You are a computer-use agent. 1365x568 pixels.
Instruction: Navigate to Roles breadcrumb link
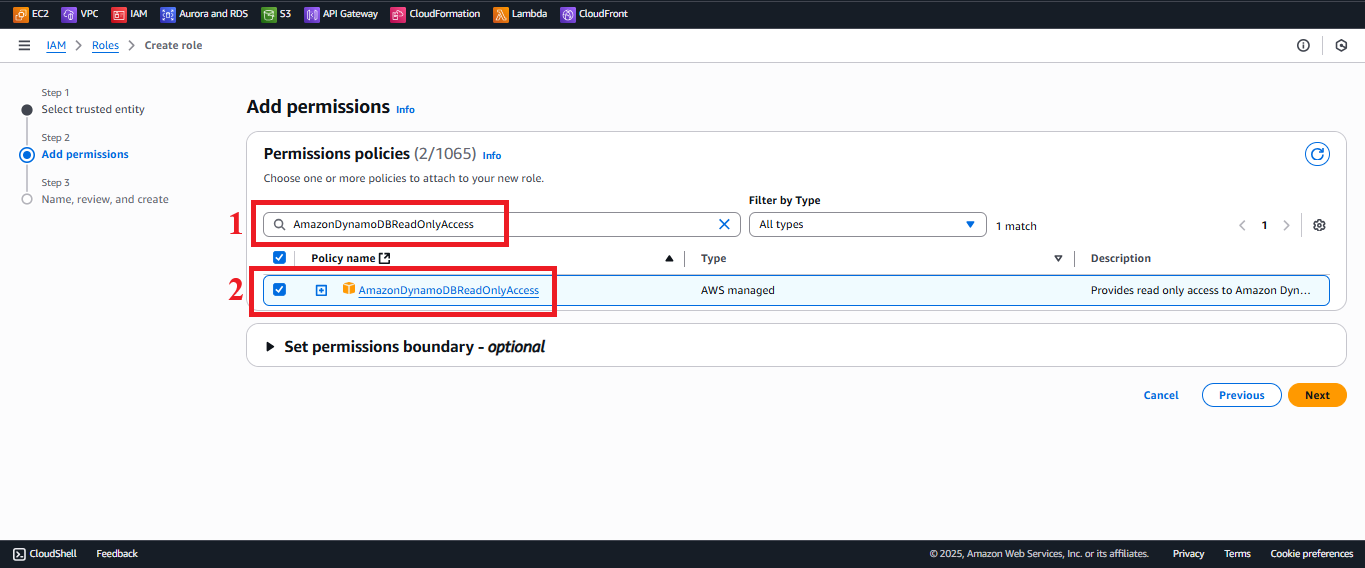point(105,45)
